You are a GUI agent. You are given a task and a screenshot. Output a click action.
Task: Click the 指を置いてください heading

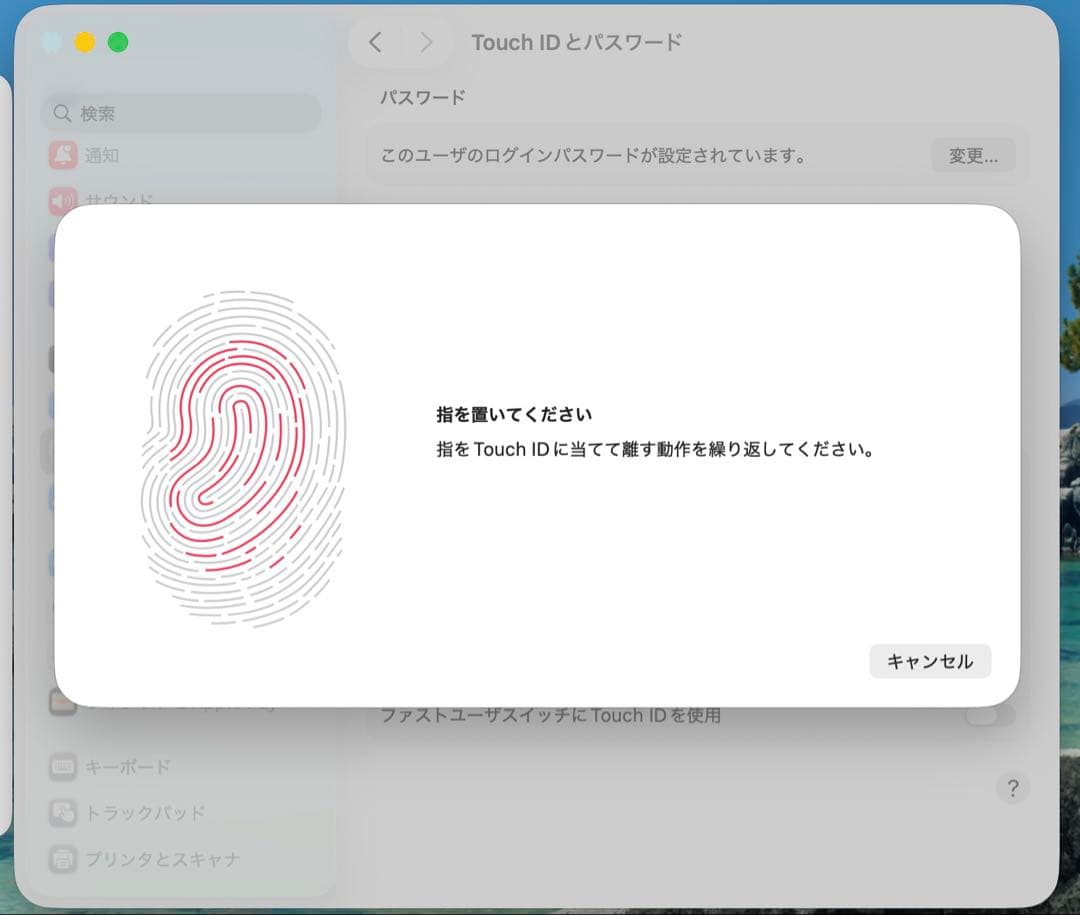[x=514, y=414]
